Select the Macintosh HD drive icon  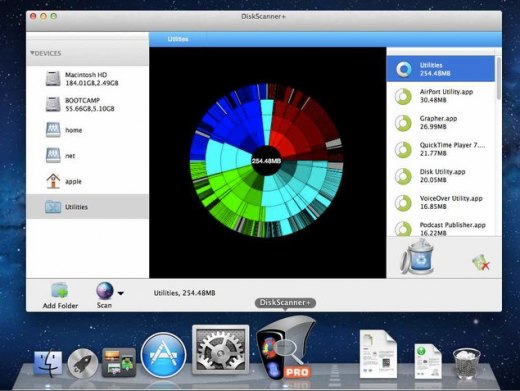pyautogui.click(x=53, y=79)
